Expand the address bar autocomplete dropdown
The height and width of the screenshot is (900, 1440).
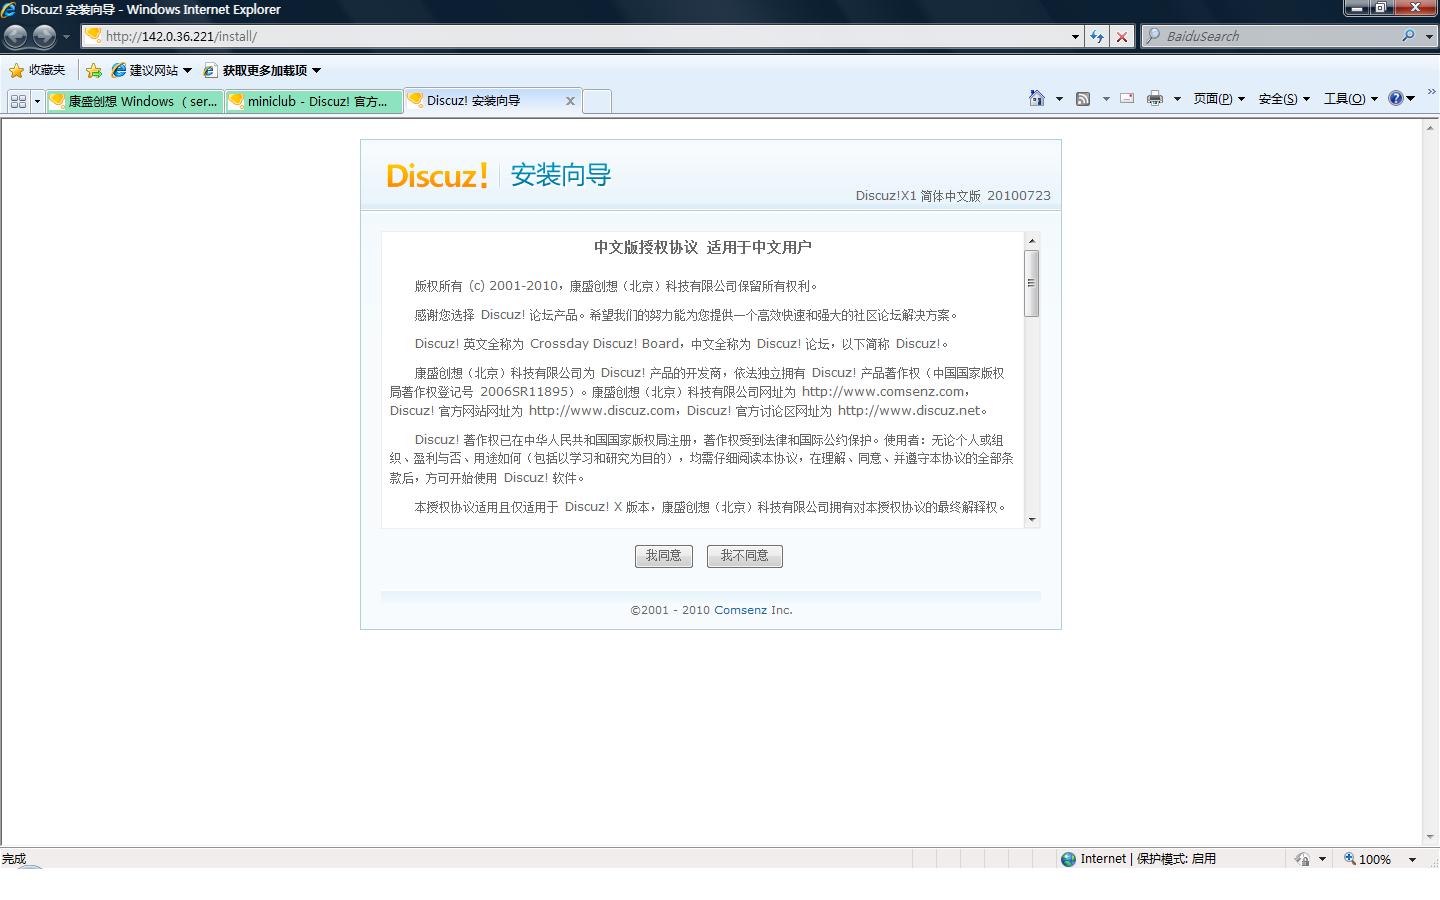point(1075,36)
